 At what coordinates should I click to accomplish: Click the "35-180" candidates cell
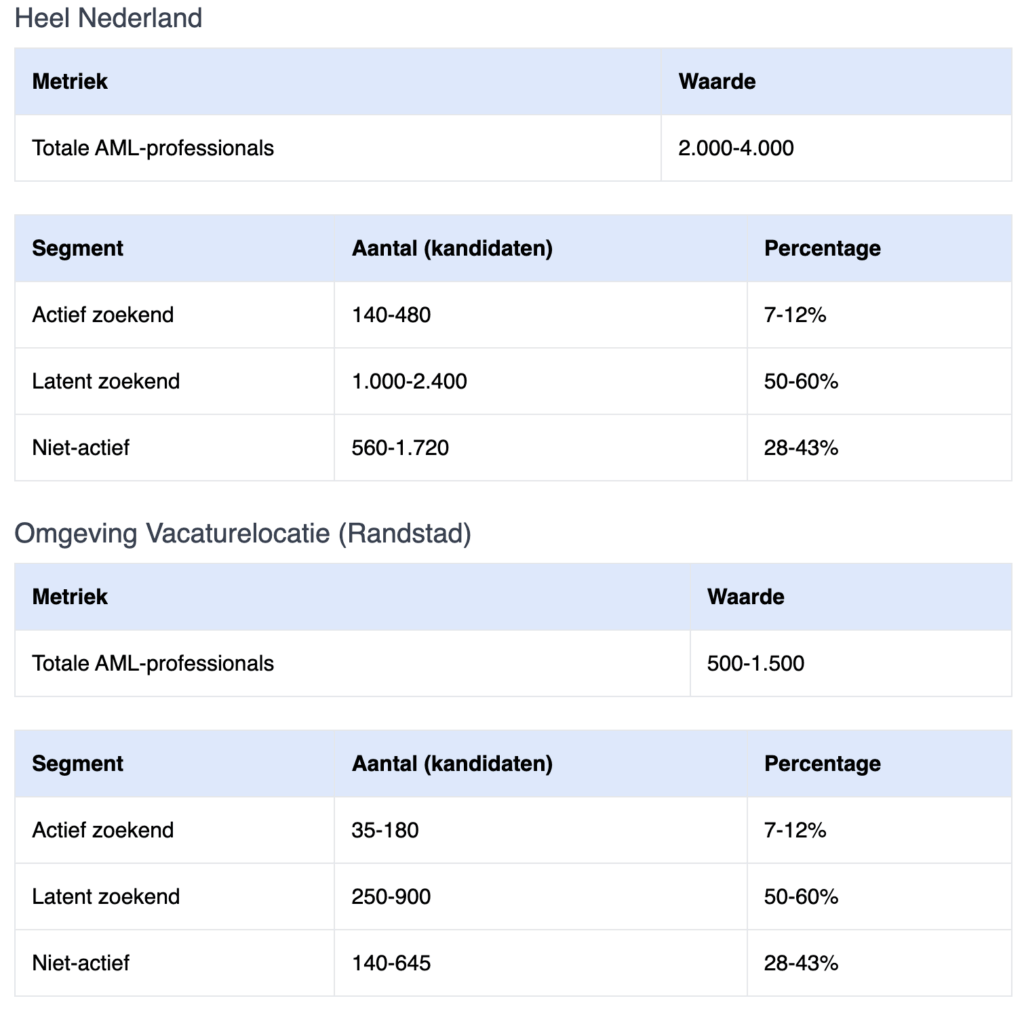pos(385,830)
